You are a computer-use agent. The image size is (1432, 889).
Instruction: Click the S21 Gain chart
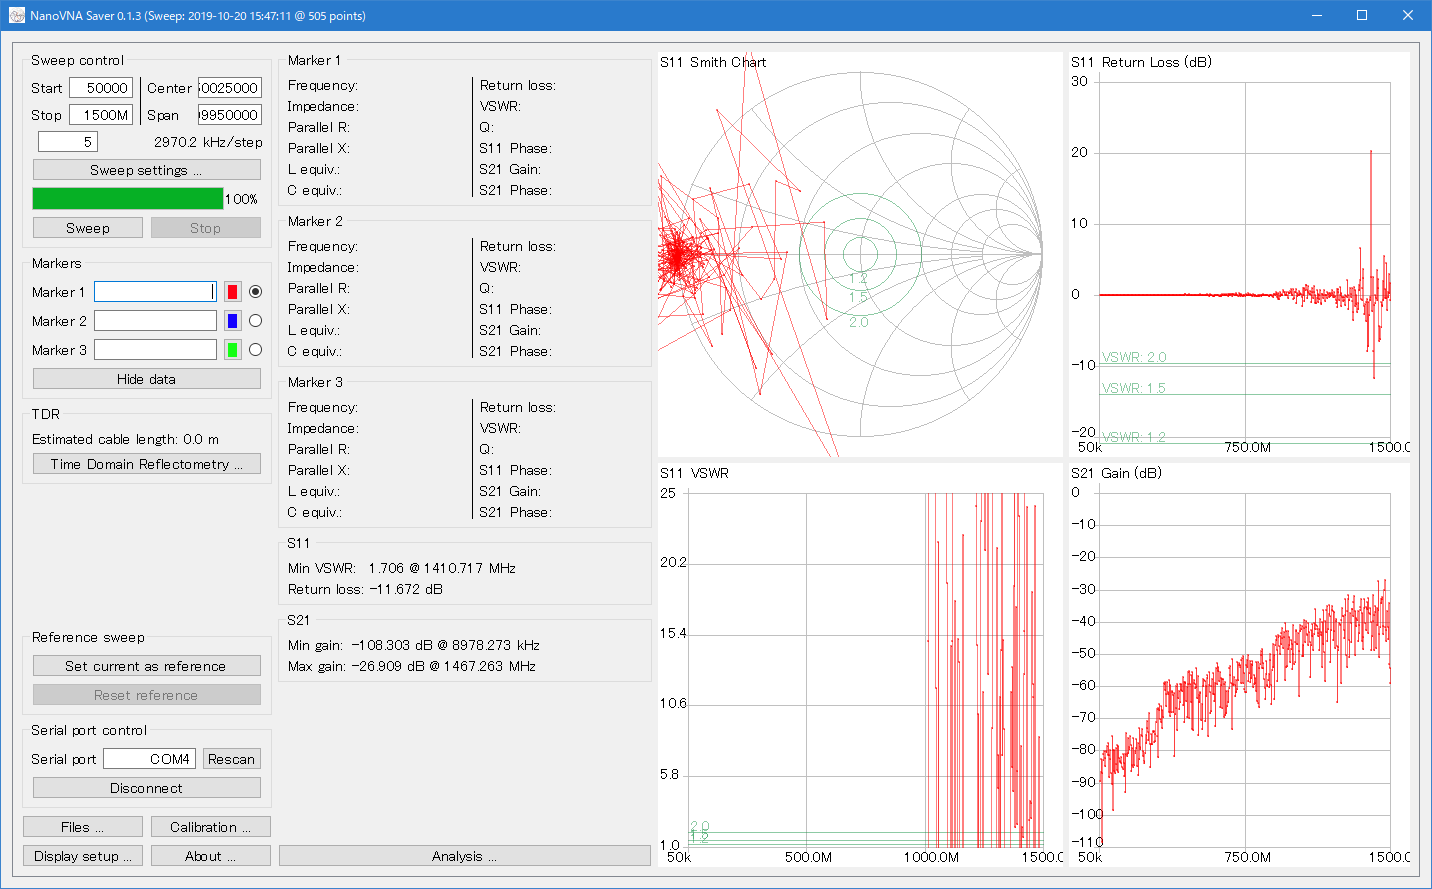[x=1240, y=665]
